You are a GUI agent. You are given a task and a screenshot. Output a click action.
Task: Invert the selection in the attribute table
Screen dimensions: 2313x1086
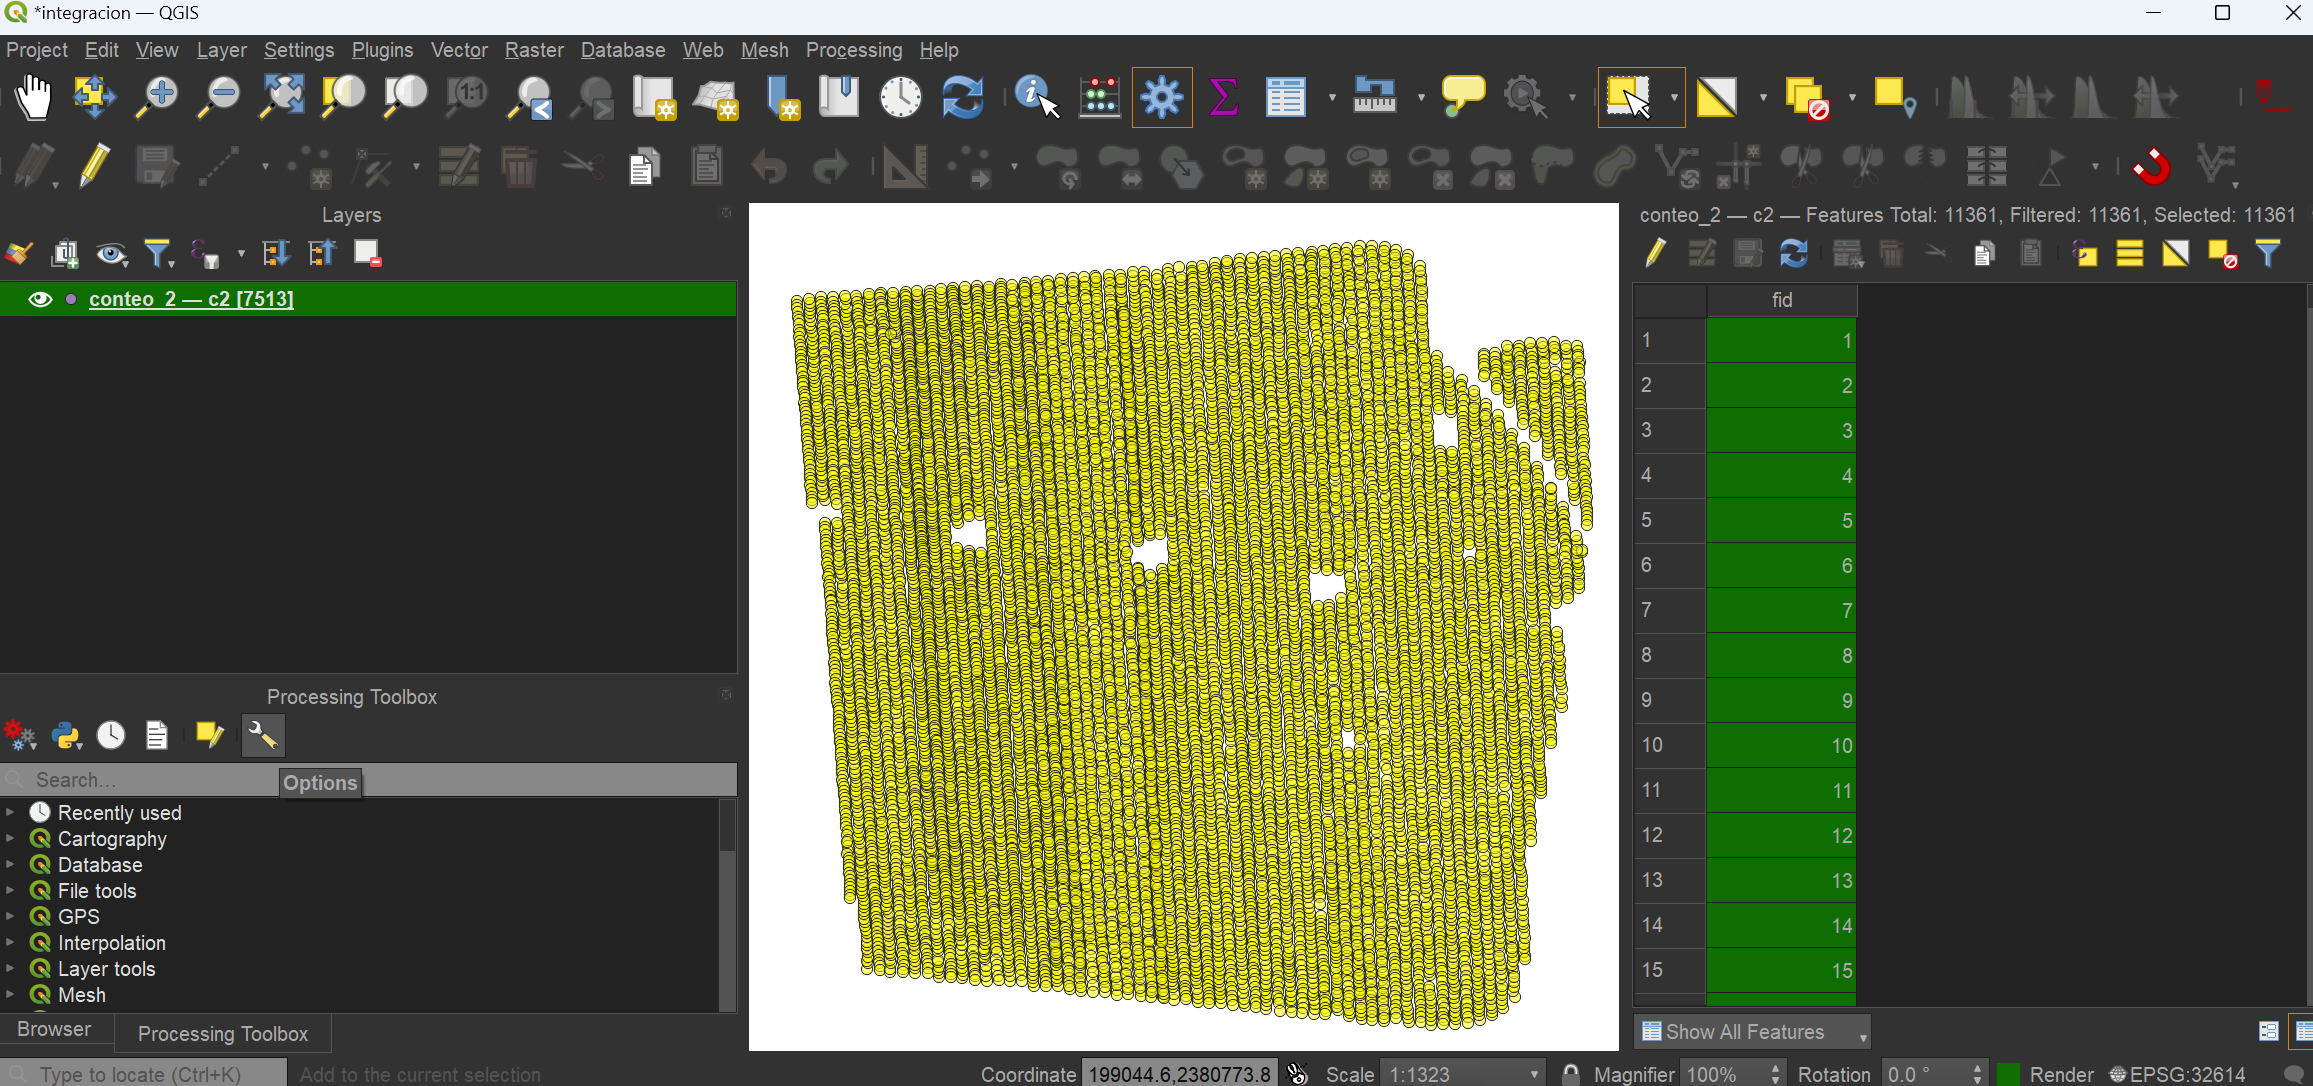(2175, 253)
